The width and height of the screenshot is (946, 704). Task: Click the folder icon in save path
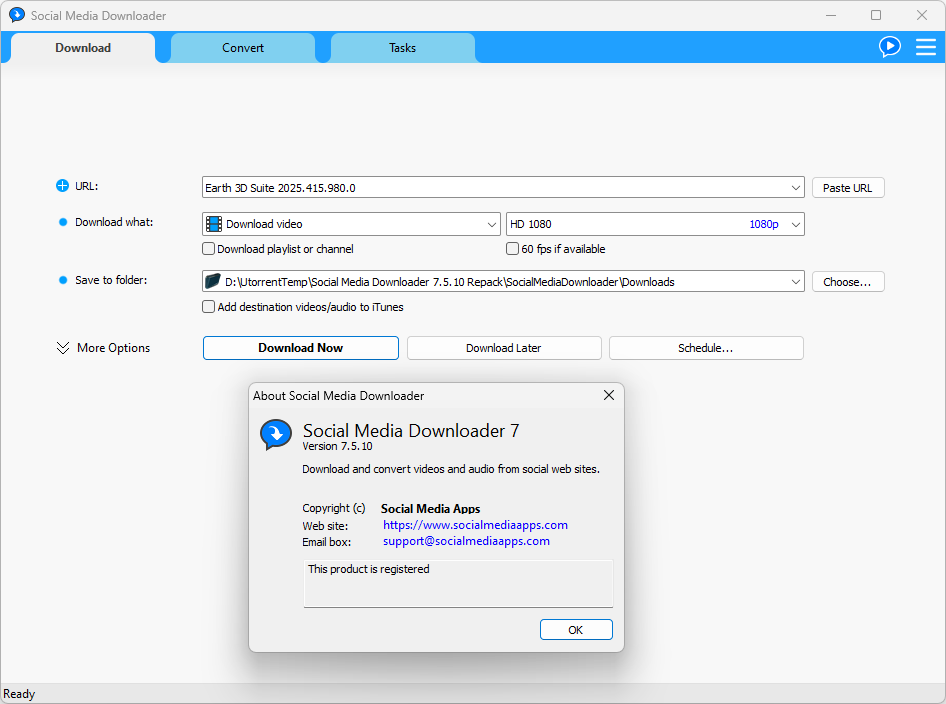coord(212,281)
